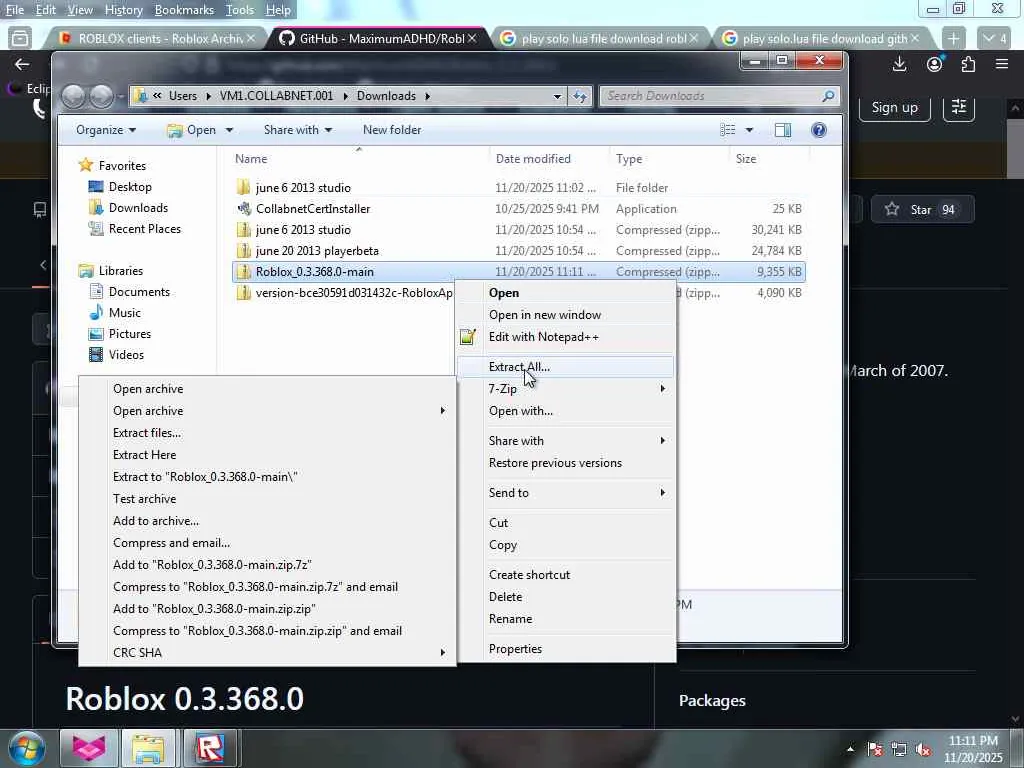The height and width of the screenshot is (768, 1024).
Task: Select Edit with Notepad++
Action: point(565,337)
